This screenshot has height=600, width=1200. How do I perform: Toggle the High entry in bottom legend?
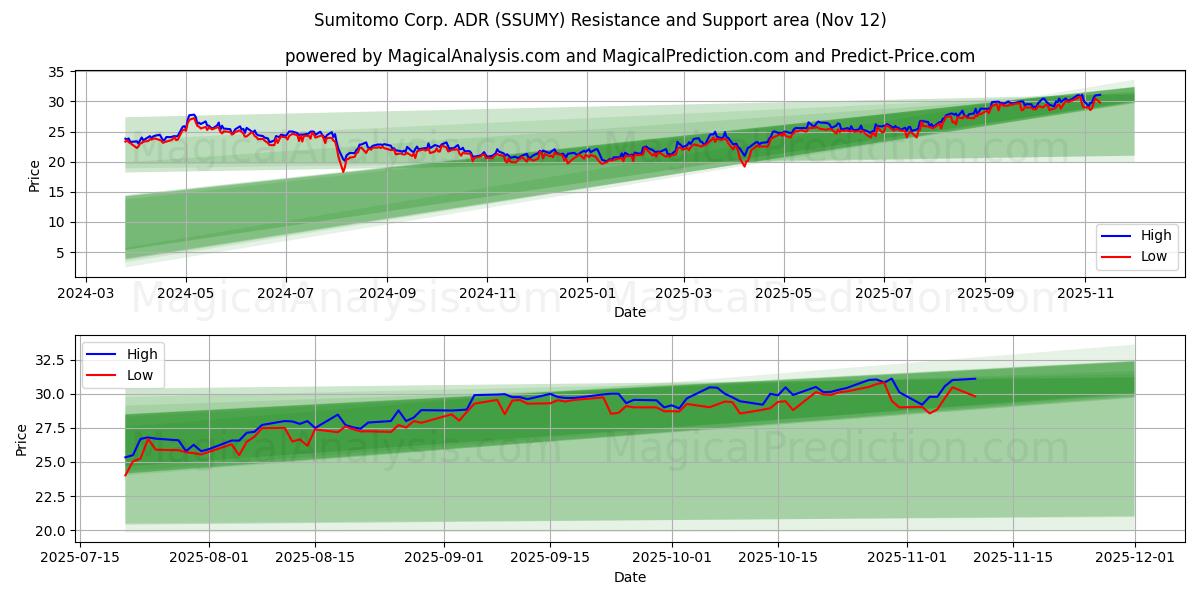(x=141, y=354)
